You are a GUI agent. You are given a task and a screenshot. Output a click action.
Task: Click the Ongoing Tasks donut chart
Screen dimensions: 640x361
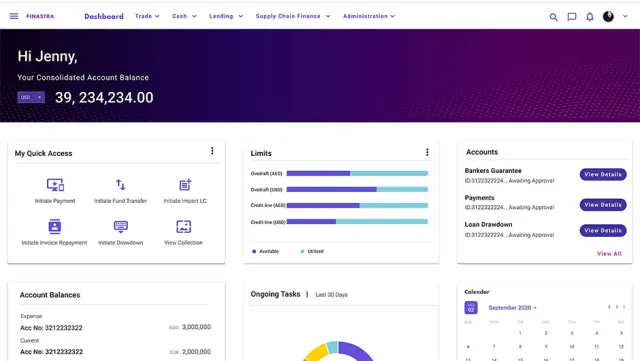[x=339, y=351]
